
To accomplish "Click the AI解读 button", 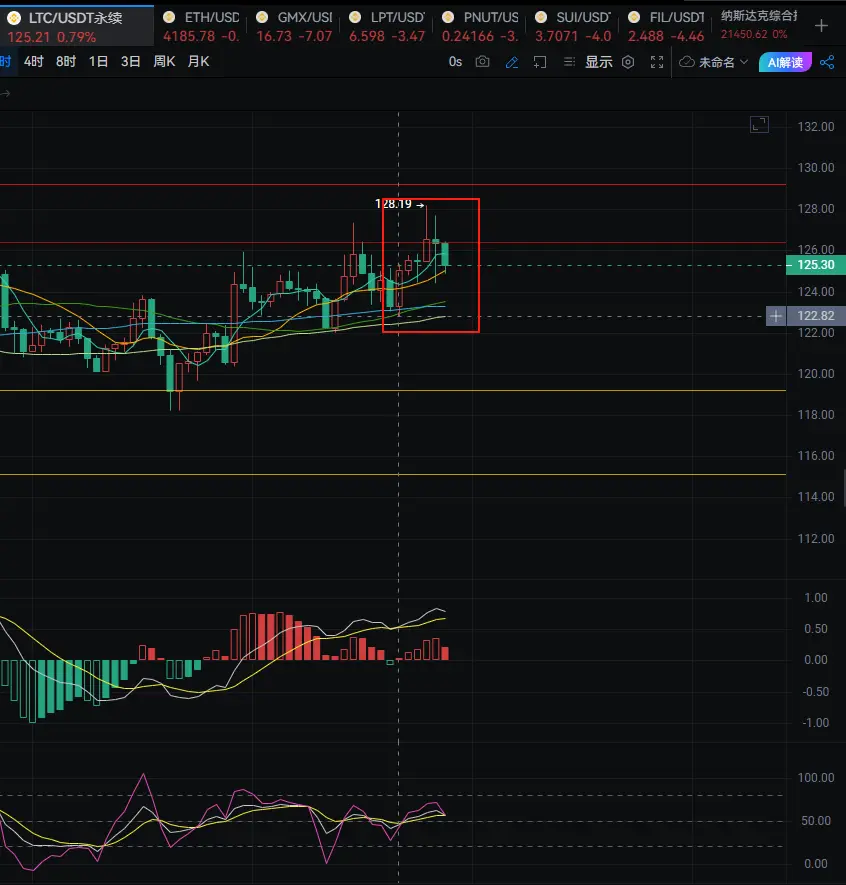I will point(786,62).
